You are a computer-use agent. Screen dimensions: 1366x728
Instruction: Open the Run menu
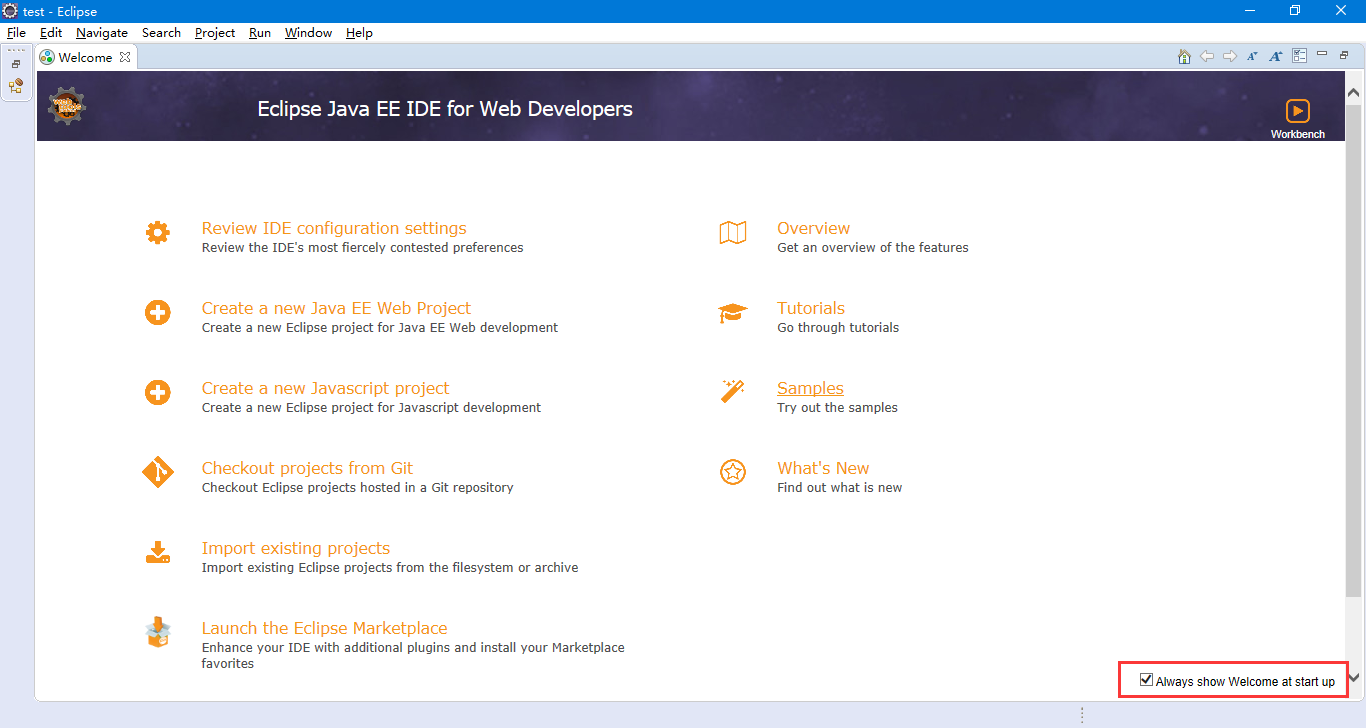260,33
